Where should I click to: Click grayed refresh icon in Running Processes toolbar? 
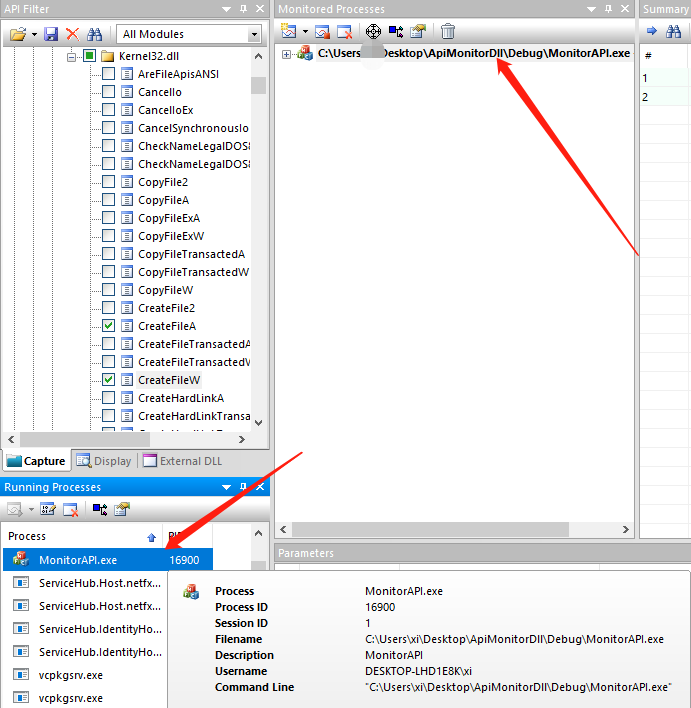tap(15, 509)
